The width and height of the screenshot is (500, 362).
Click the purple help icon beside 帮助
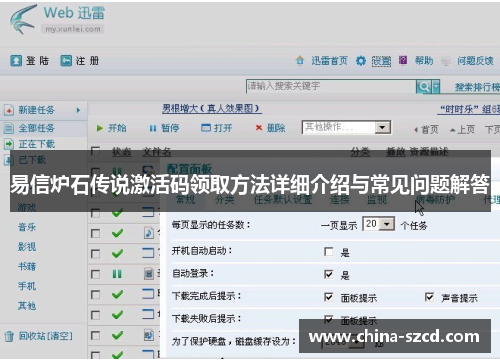coord(403,60)
